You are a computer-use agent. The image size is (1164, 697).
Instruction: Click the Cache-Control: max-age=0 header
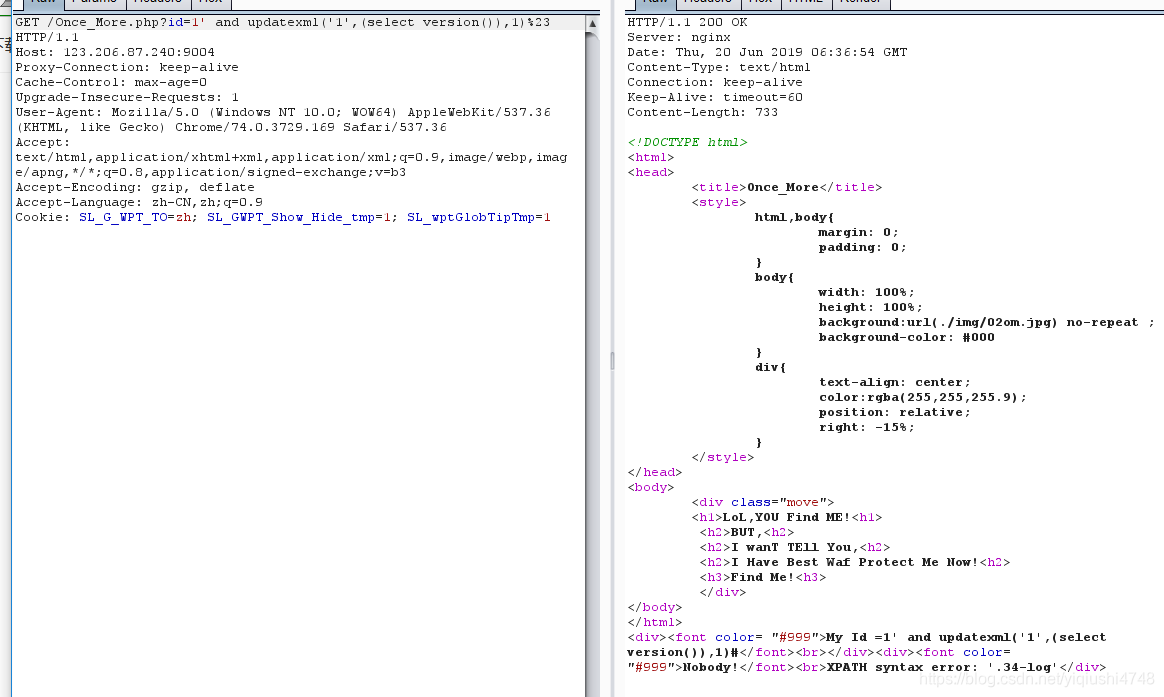[x=111, y=82]
